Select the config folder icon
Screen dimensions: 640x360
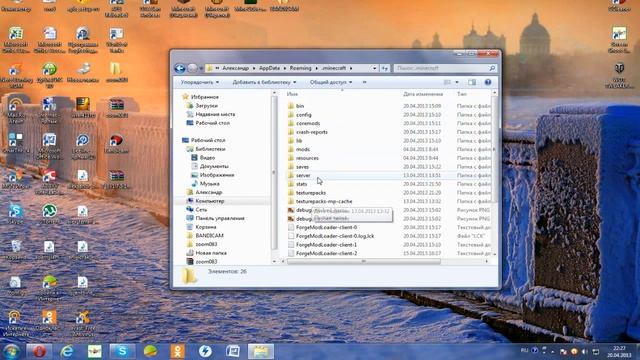click(291, 115)
